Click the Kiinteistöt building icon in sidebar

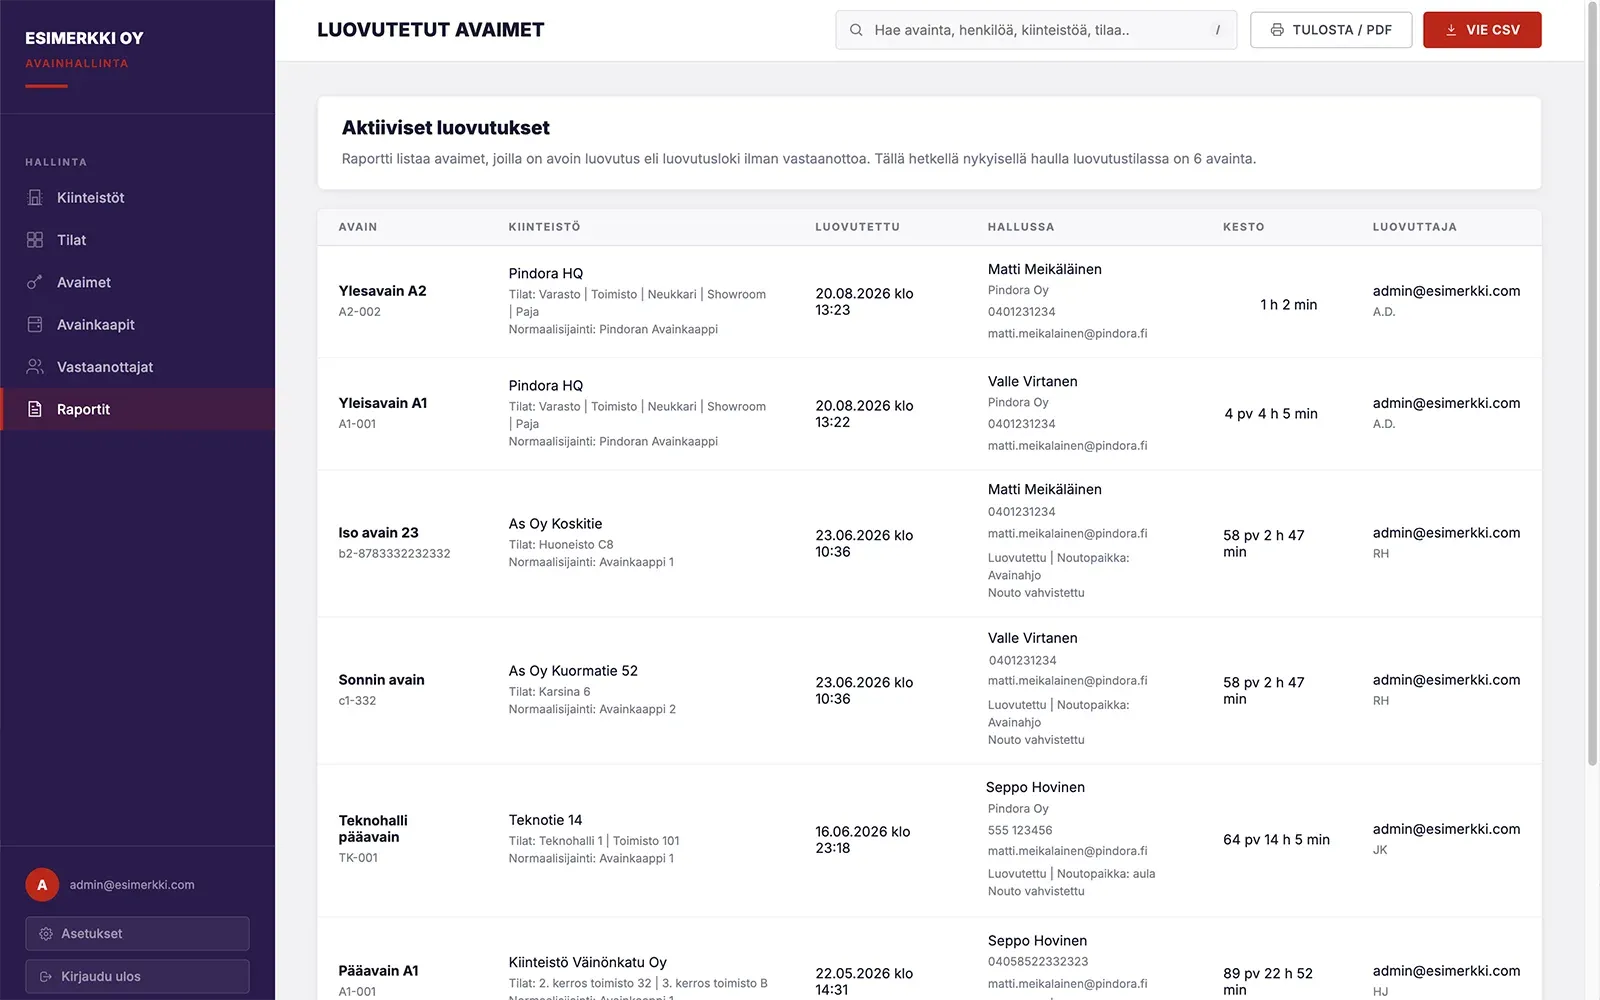tap(35, 198)
